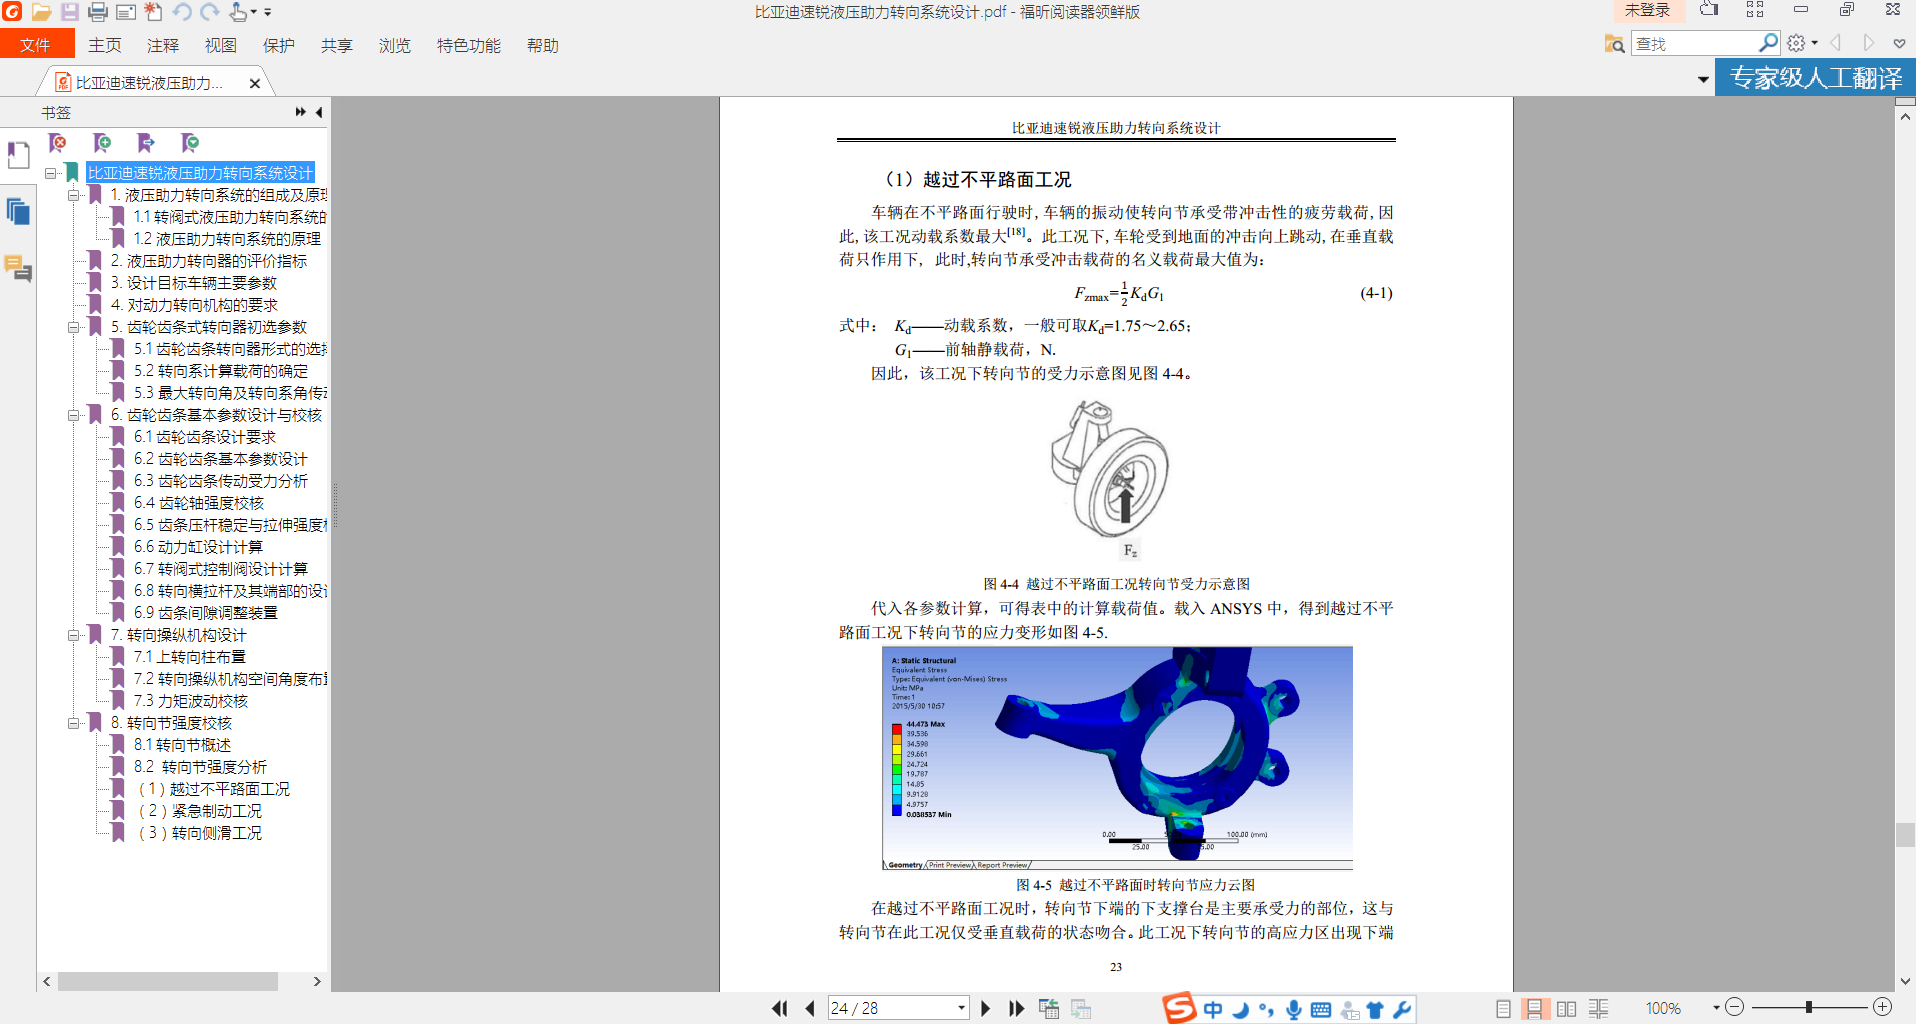Screen dimensions: 1916x1024
Task: Jump to the last page
Action: click(x=1016, y=1008)
